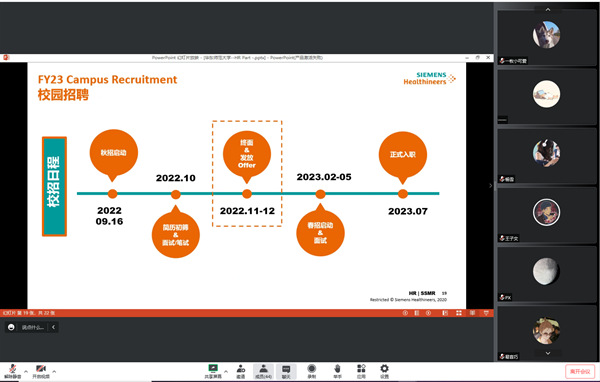Screen dimensions: 600x382
Task: Click the invite participants icon
Action: [x=241, y=371]
